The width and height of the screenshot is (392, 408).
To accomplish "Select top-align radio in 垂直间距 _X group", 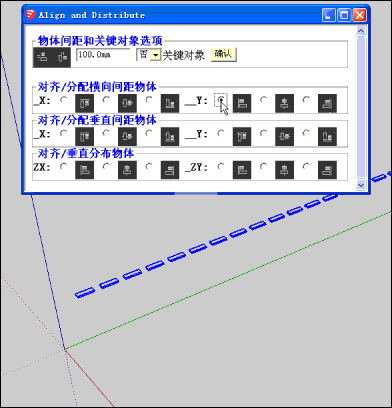I will click(x=64, y=133).
